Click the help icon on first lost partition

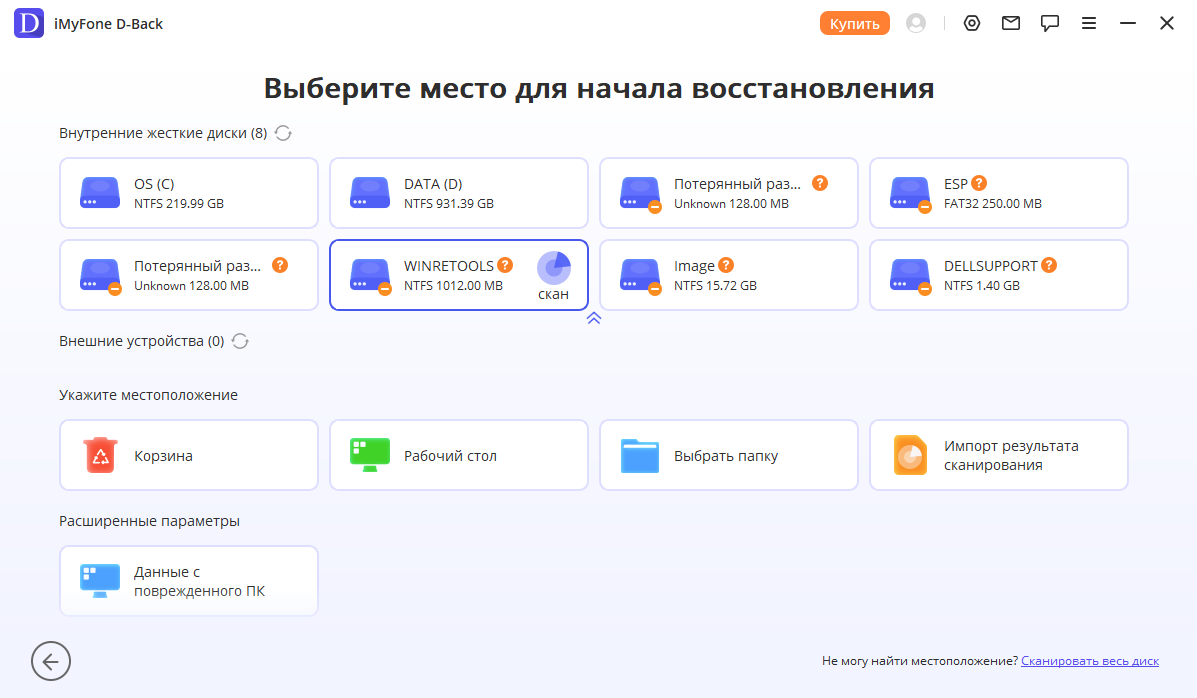tap(820, 183)
